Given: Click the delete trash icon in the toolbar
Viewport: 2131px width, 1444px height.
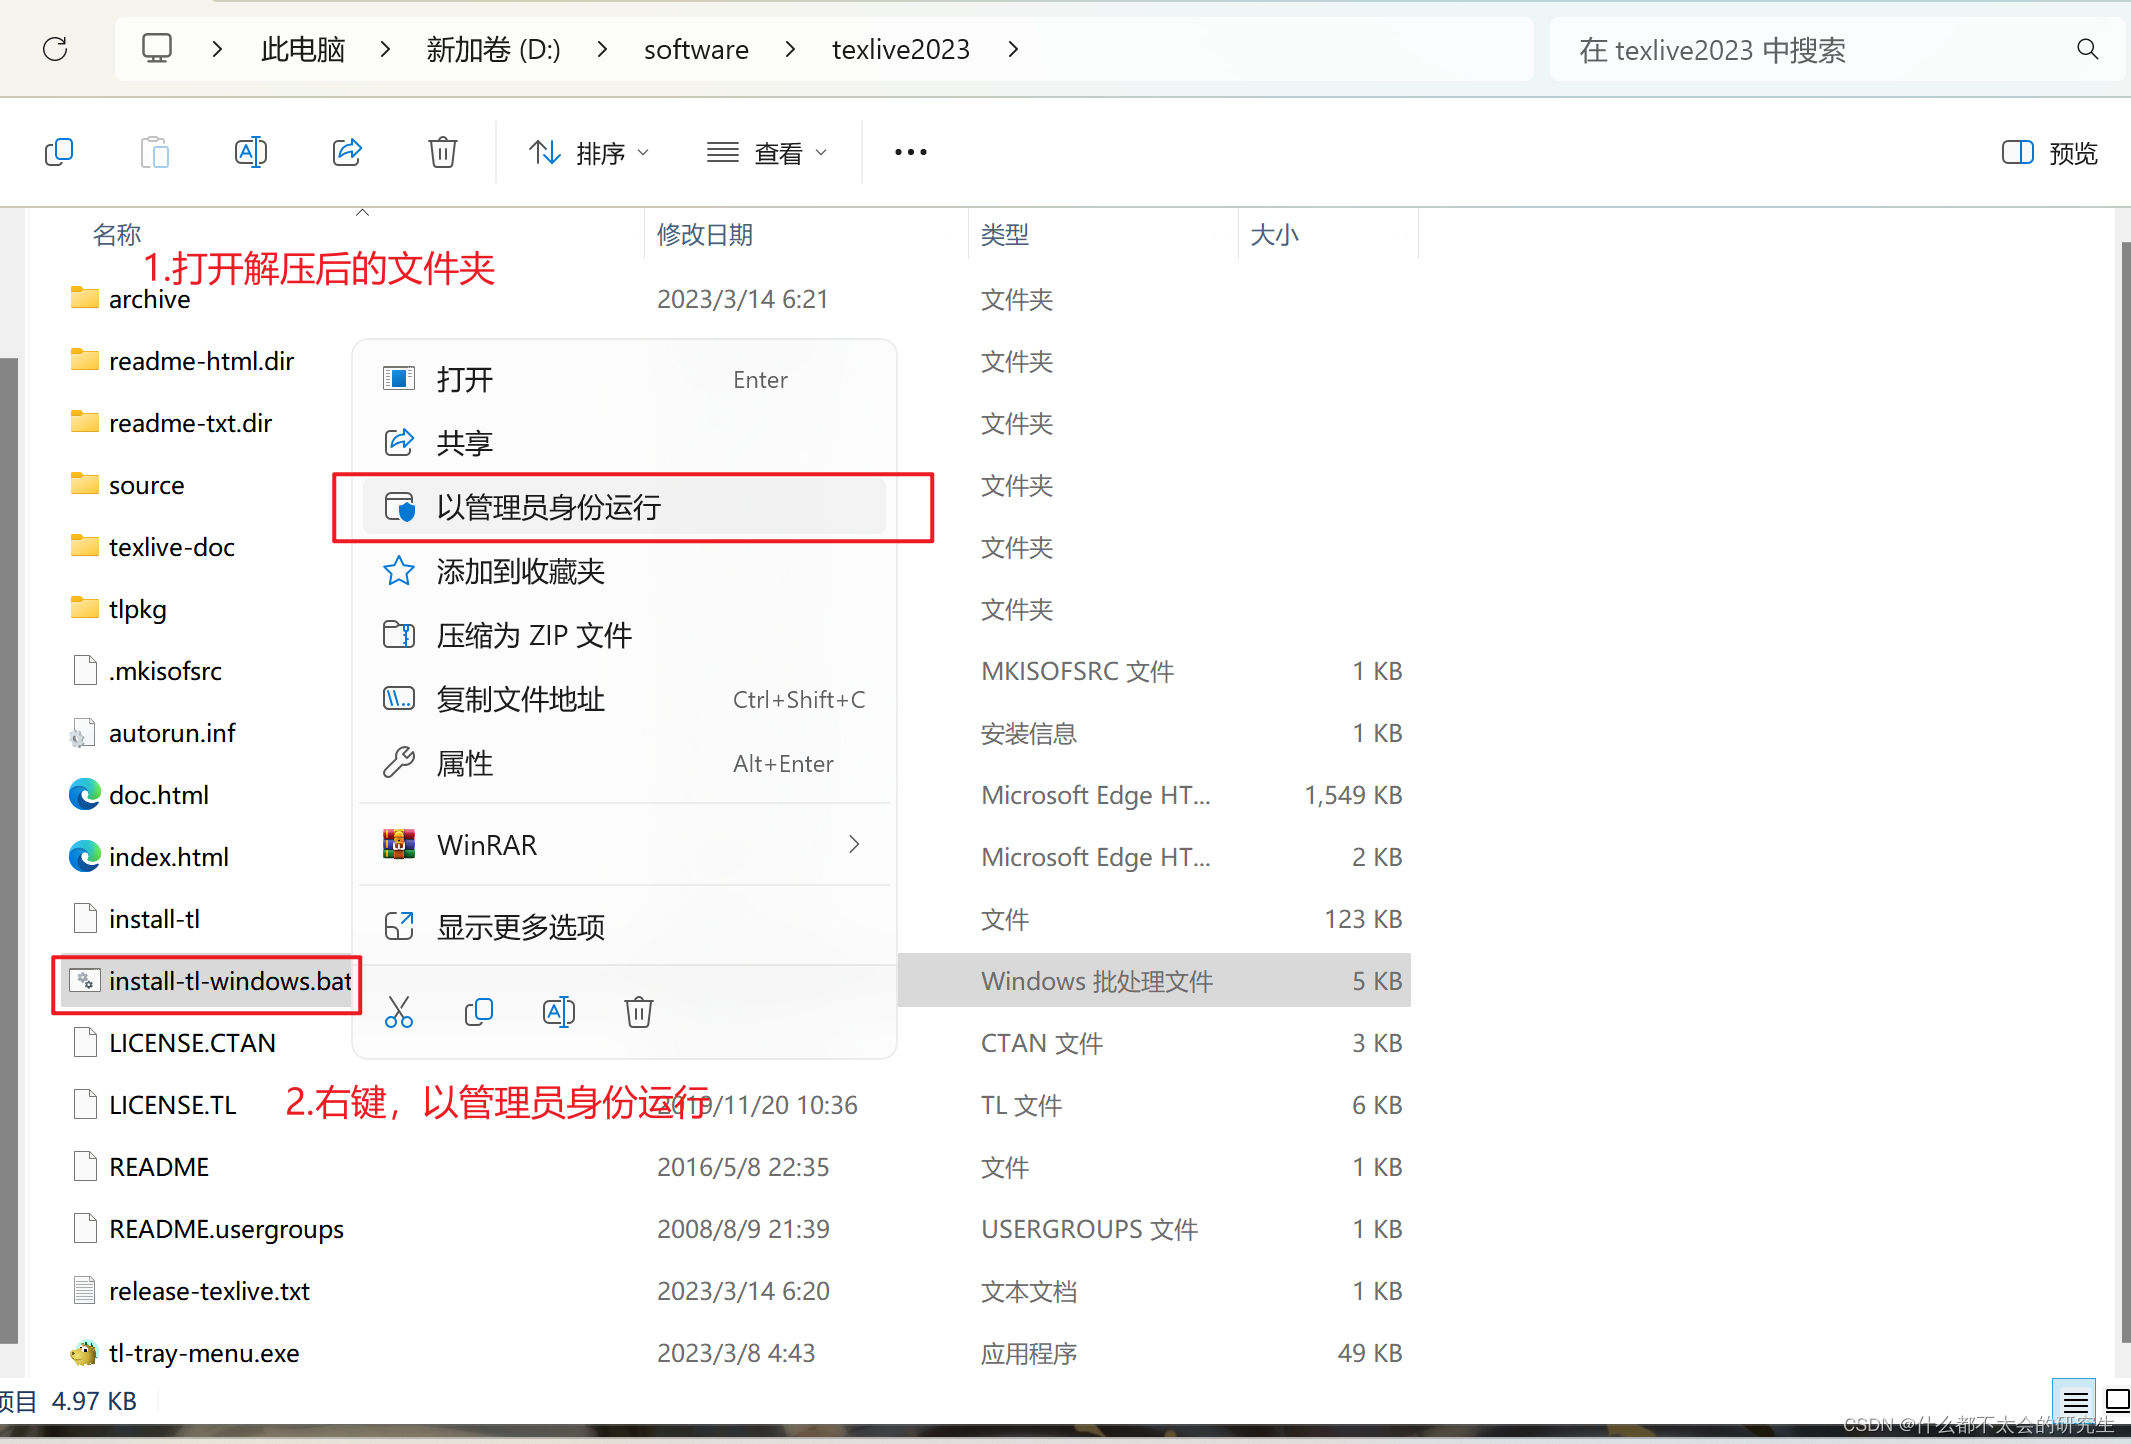Looking at the screenshot, I should point(442,152).
